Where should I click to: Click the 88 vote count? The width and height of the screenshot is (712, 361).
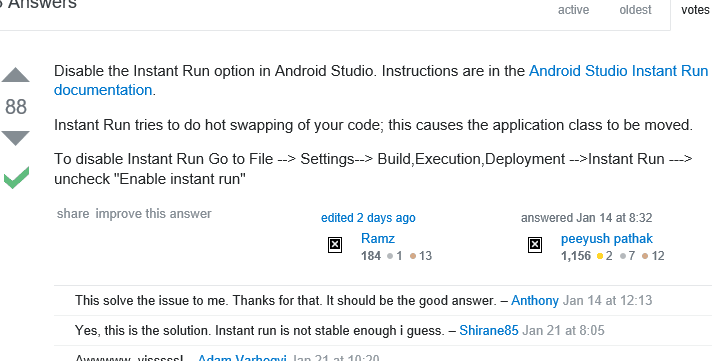coord(16,107)
